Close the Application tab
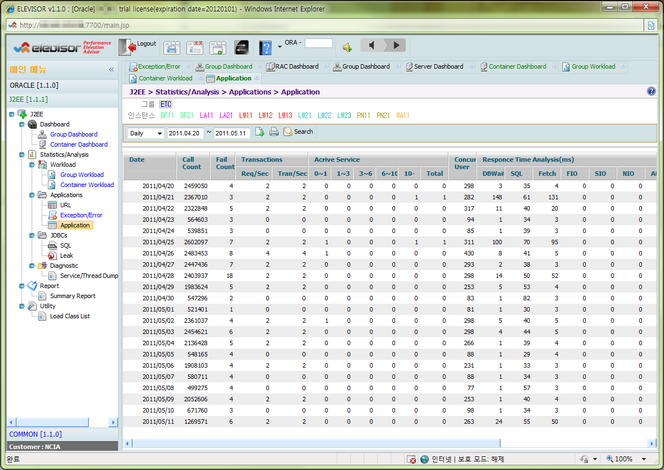Screen dimensions: 664x470 pos(257,77)
